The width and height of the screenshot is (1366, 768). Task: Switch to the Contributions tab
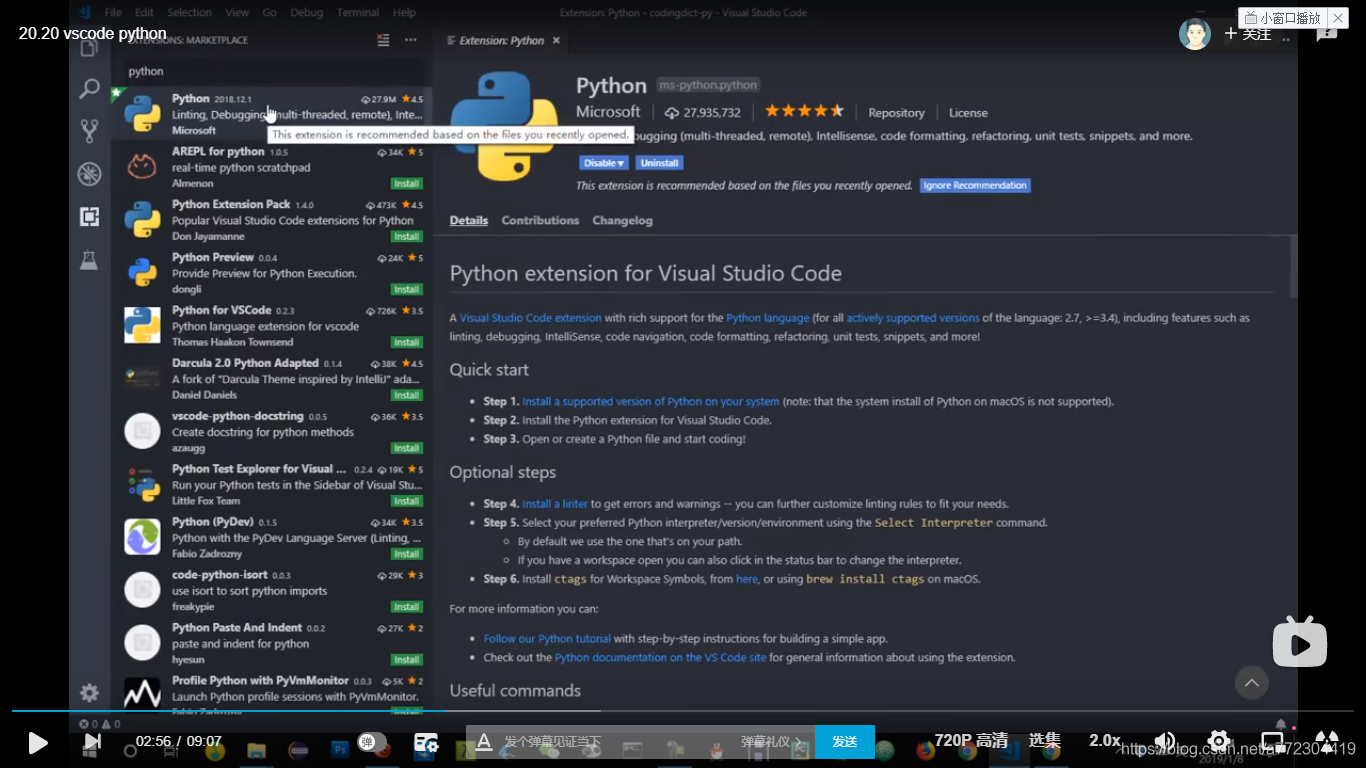click(x=540, y=220)
